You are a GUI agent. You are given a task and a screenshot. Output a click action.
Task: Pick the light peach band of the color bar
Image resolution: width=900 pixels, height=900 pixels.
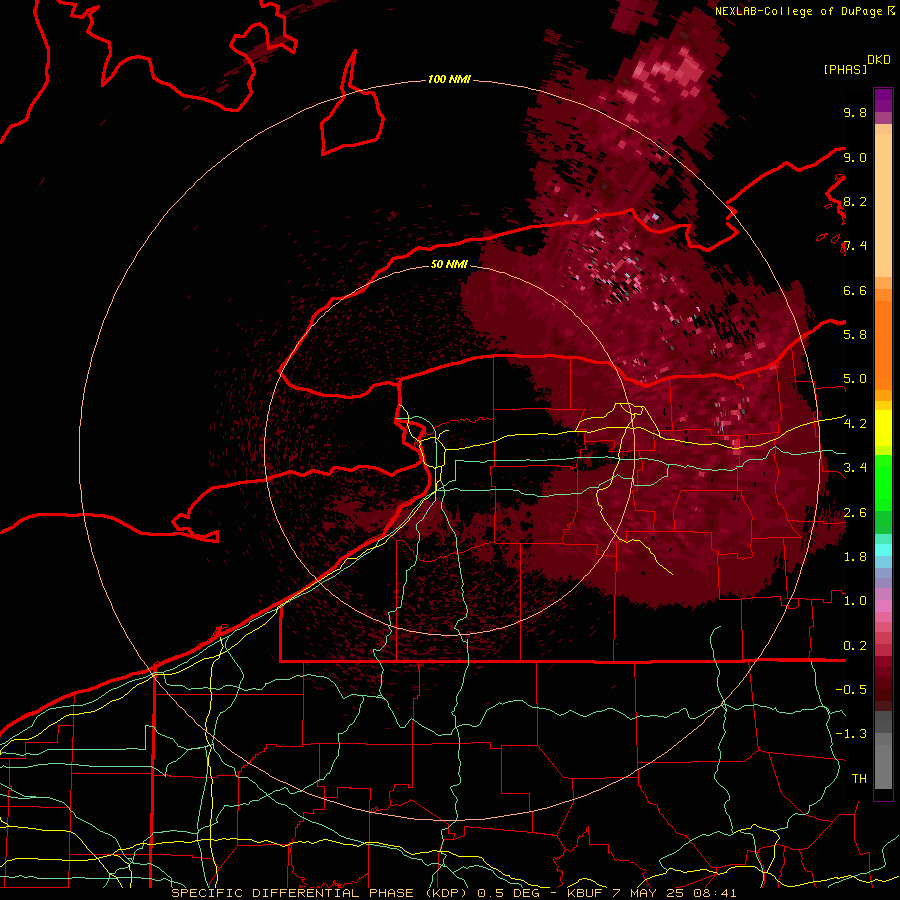[883, 205]
